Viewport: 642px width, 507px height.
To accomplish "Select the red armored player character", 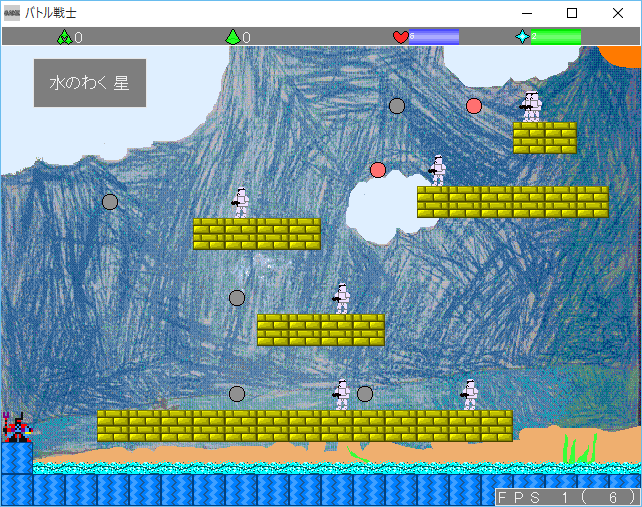I will click(17, 427).
